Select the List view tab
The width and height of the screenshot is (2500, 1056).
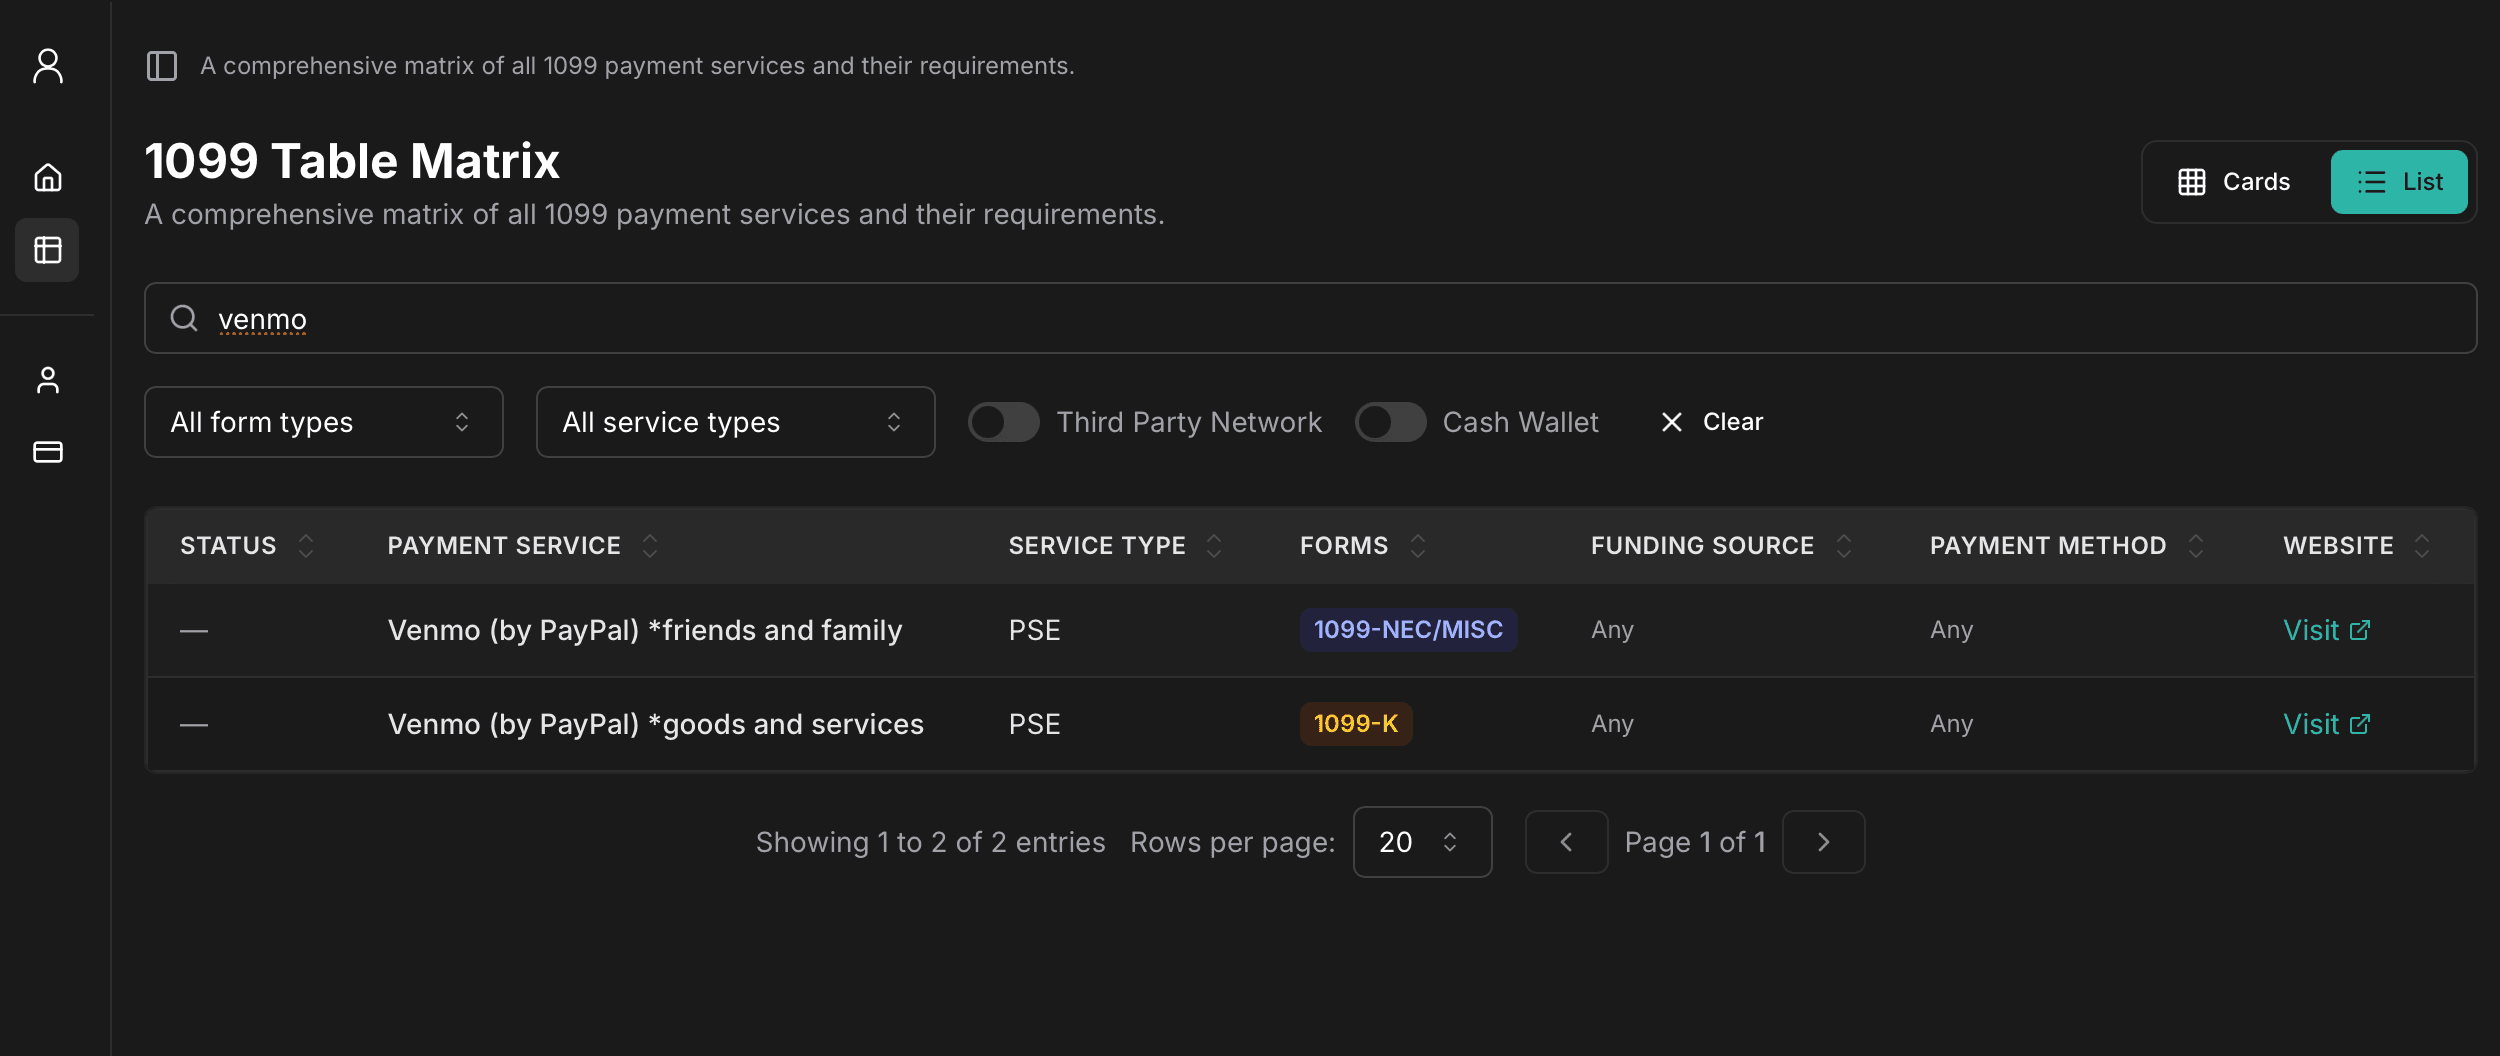2398,182
